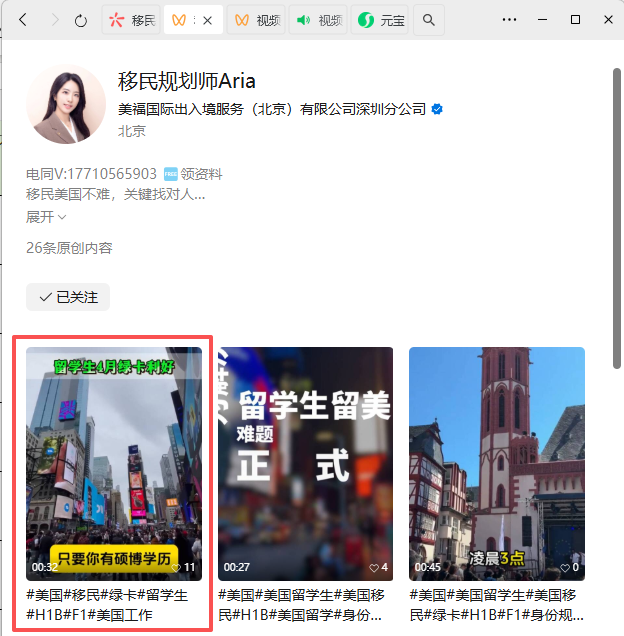624x636 pixels.
Task: Click 26条原创内容 count text
Action: coord(69,248)
